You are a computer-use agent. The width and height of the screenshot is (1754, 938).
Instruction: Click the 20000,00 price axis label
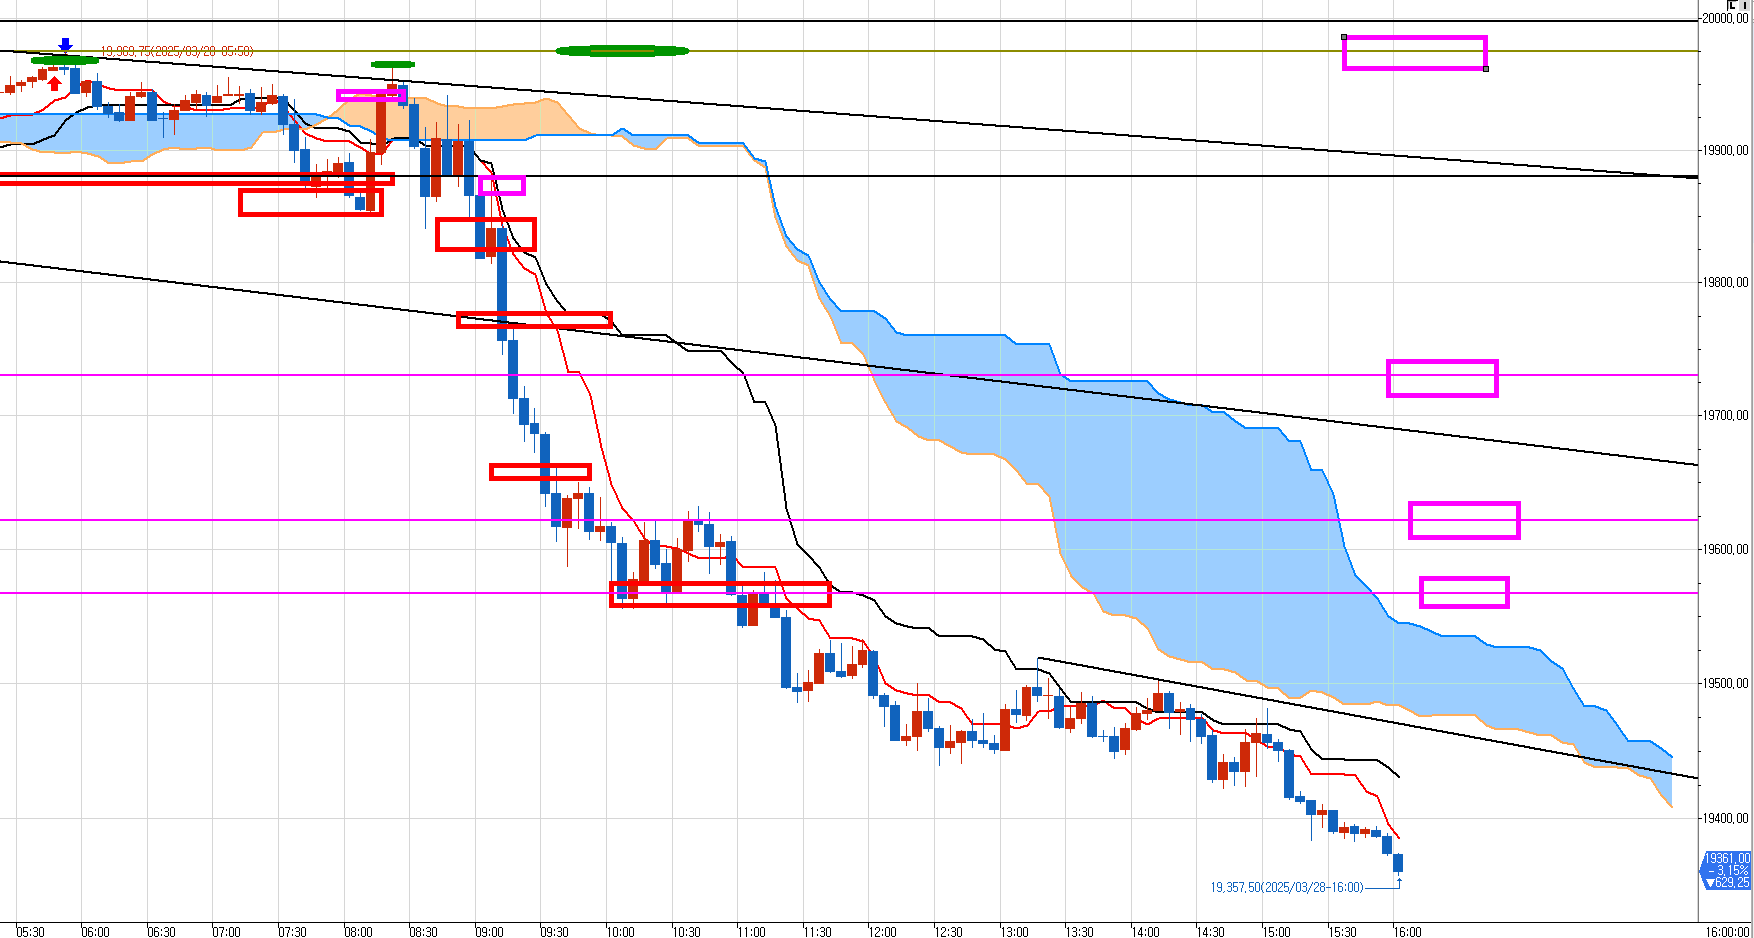click(x=1726, y=18)
